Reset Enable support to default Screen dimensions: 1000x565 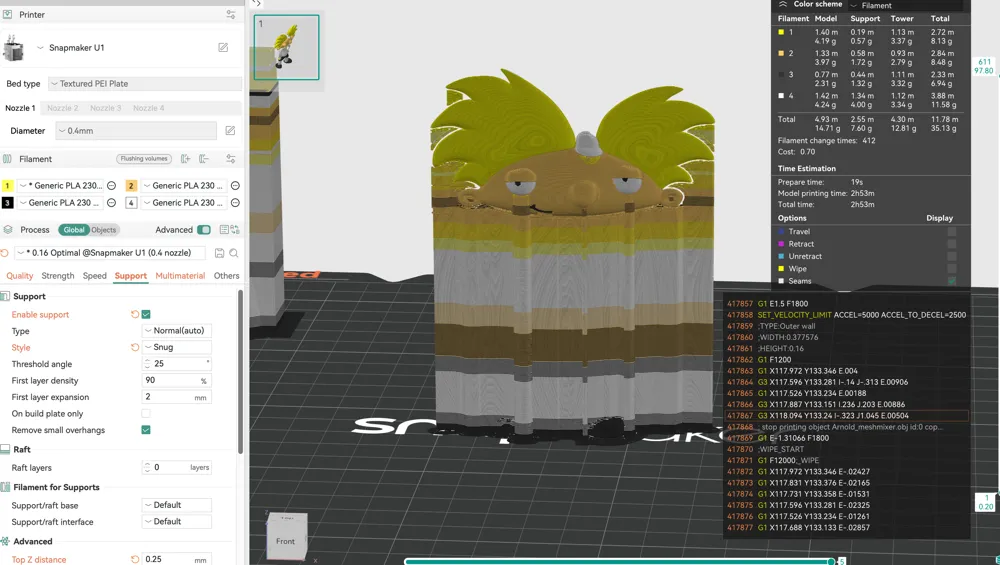click(x=135, y=314)
